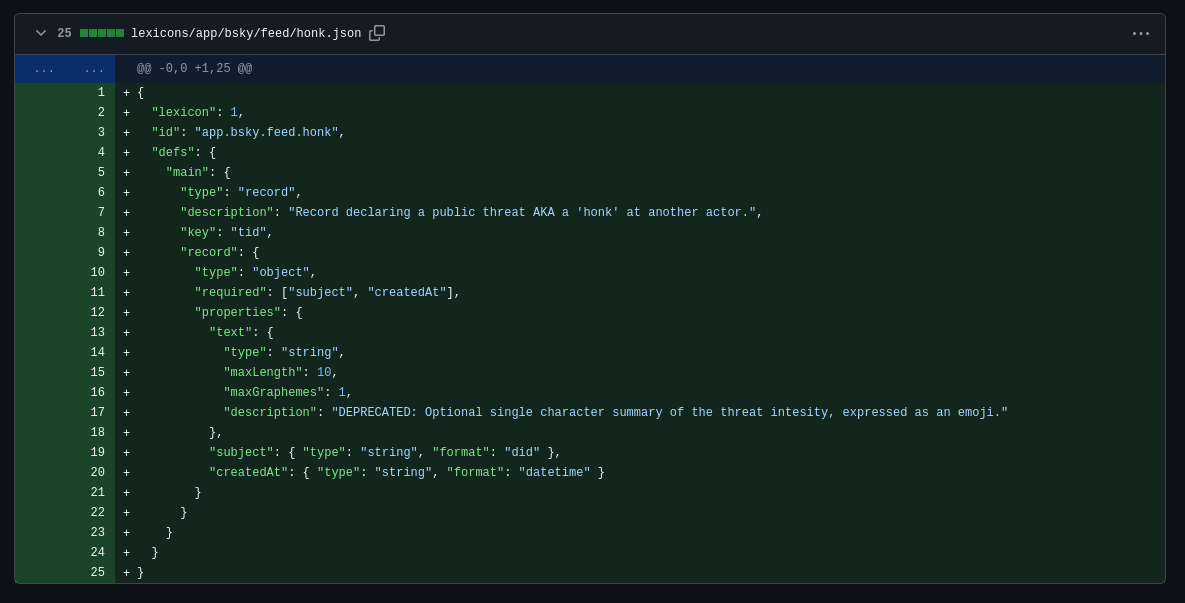The width and height of the screenshot is (1185, 603).
Task: Click the @@ -0,0 +1,25 @@ hunk header
Action: pyautogui.click(x=194, y=69)
